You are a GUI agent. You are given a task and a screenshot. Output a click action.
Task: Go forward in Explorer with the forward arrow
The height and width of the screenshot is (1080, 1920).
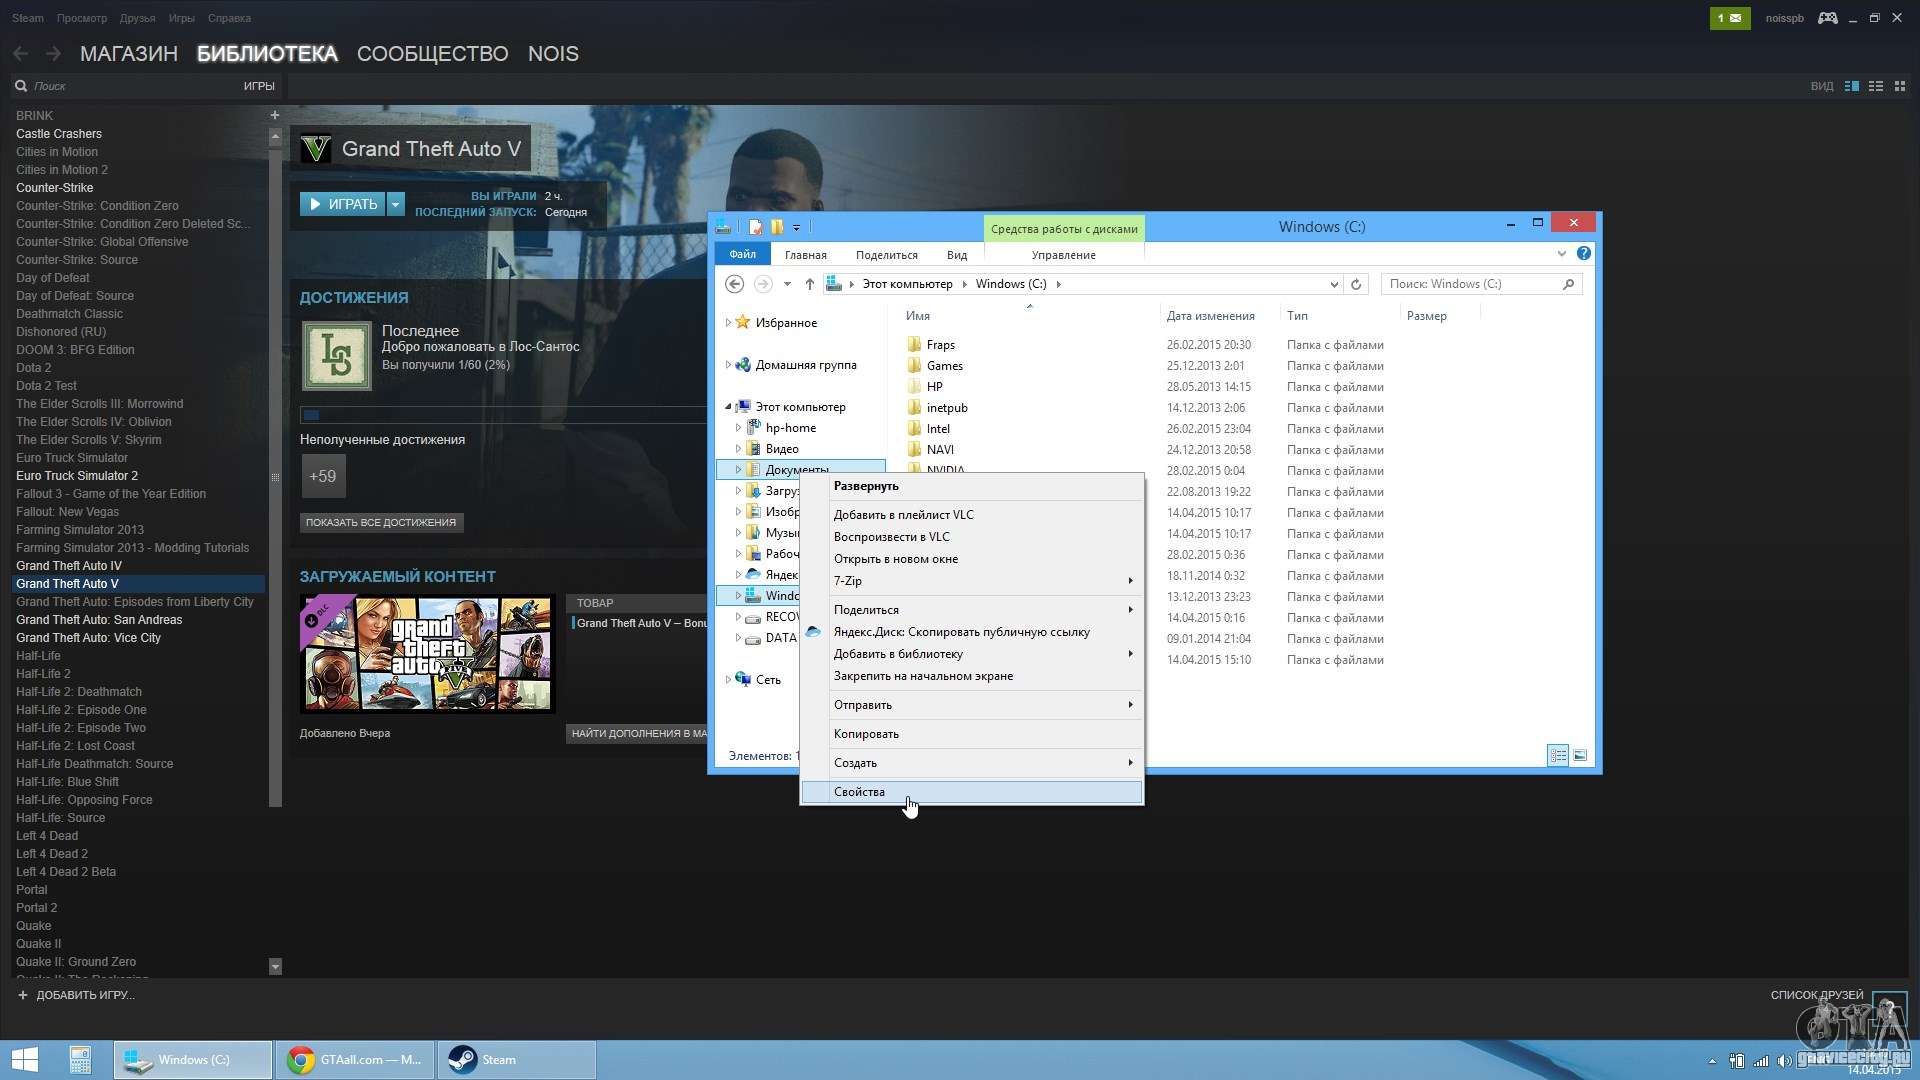coord(763,284)
